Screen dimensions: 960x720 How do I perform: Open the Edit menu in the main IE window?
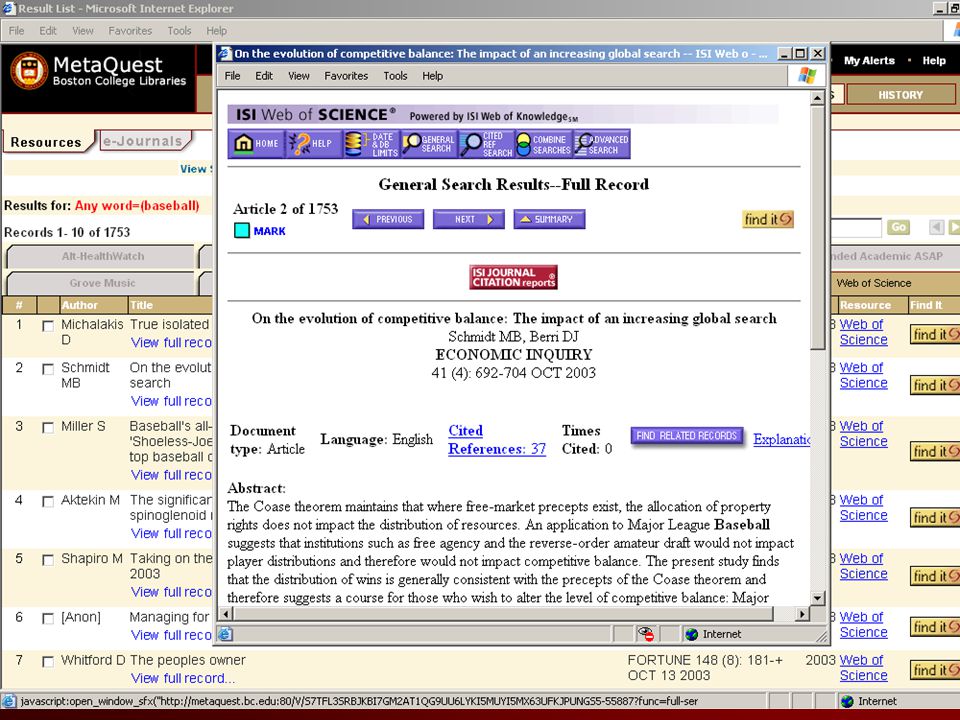coord(48,31)
